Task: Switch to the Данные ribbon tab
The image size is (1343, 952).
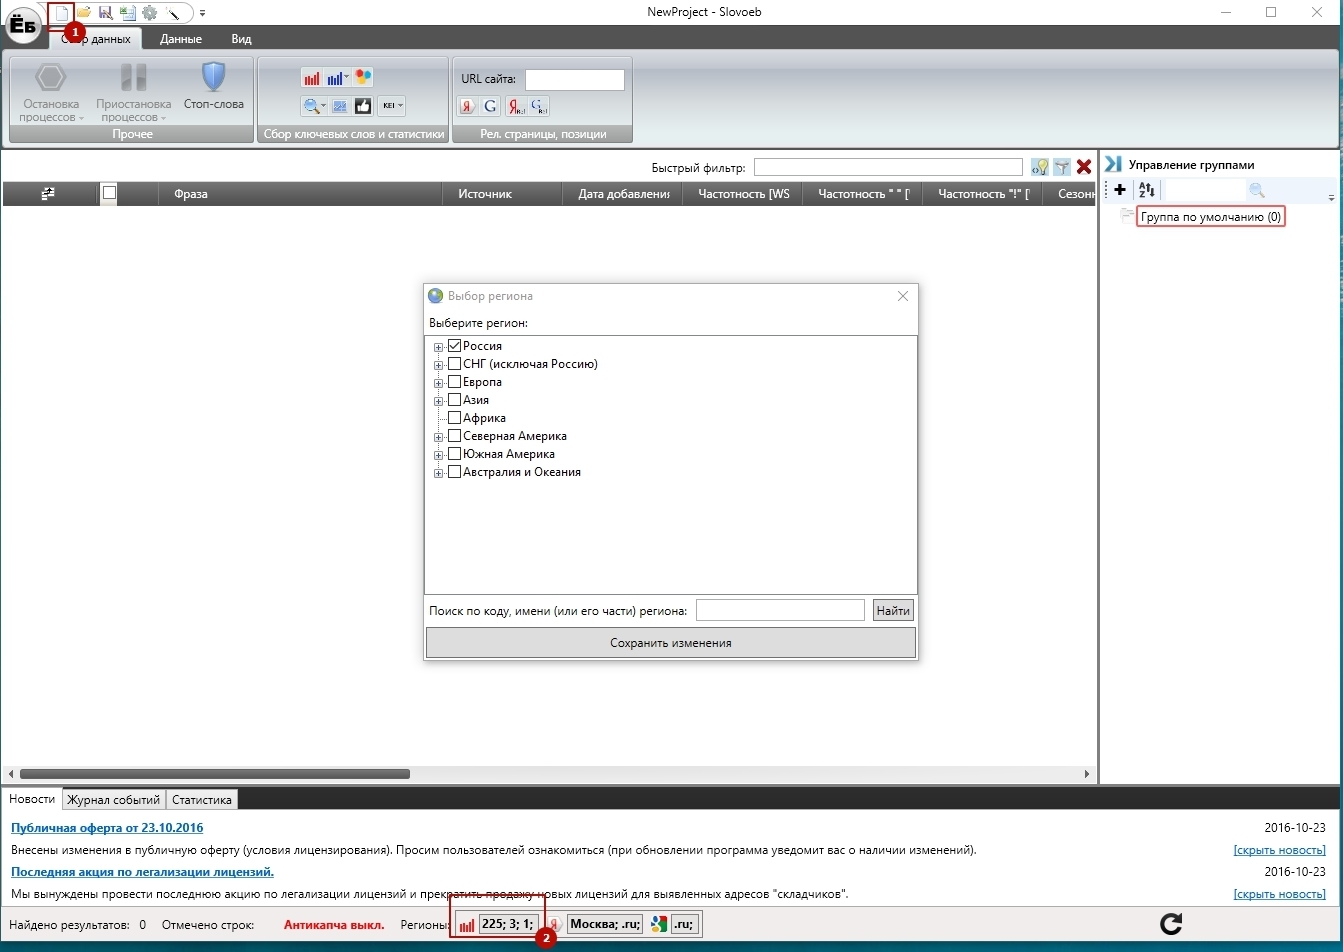Action: [181, 39]
